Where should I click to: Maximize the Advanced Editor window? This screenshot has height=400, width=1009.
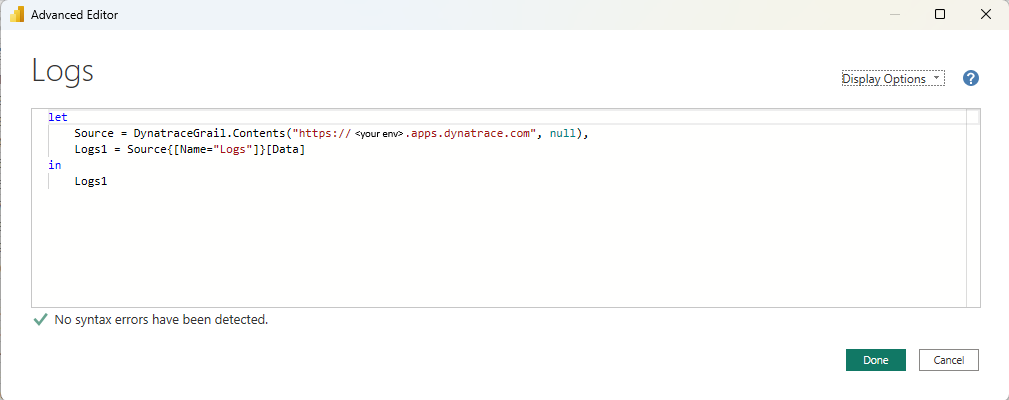940,14
